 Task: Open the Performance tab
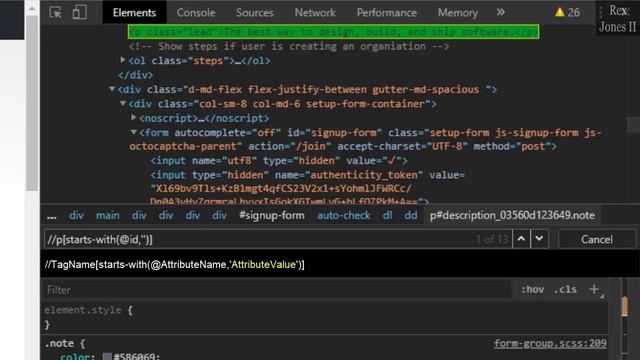coord(387,13)
